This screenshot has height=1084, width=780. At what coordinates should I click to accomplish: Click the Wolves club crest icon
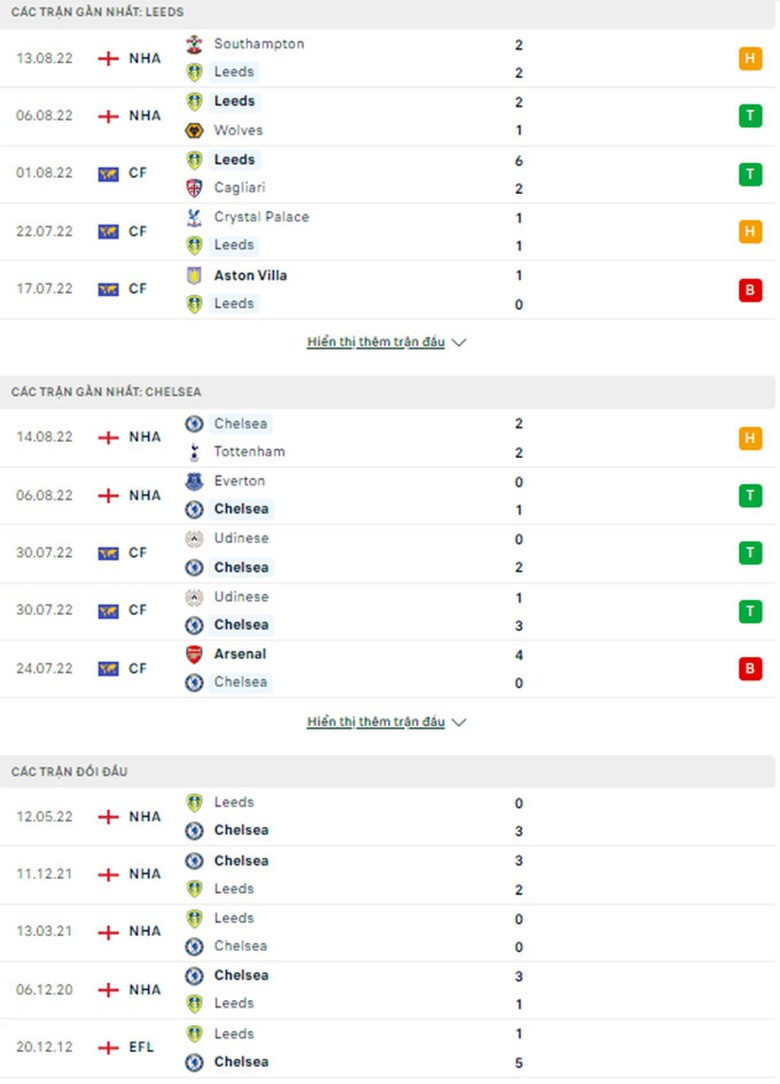[194, 130]
